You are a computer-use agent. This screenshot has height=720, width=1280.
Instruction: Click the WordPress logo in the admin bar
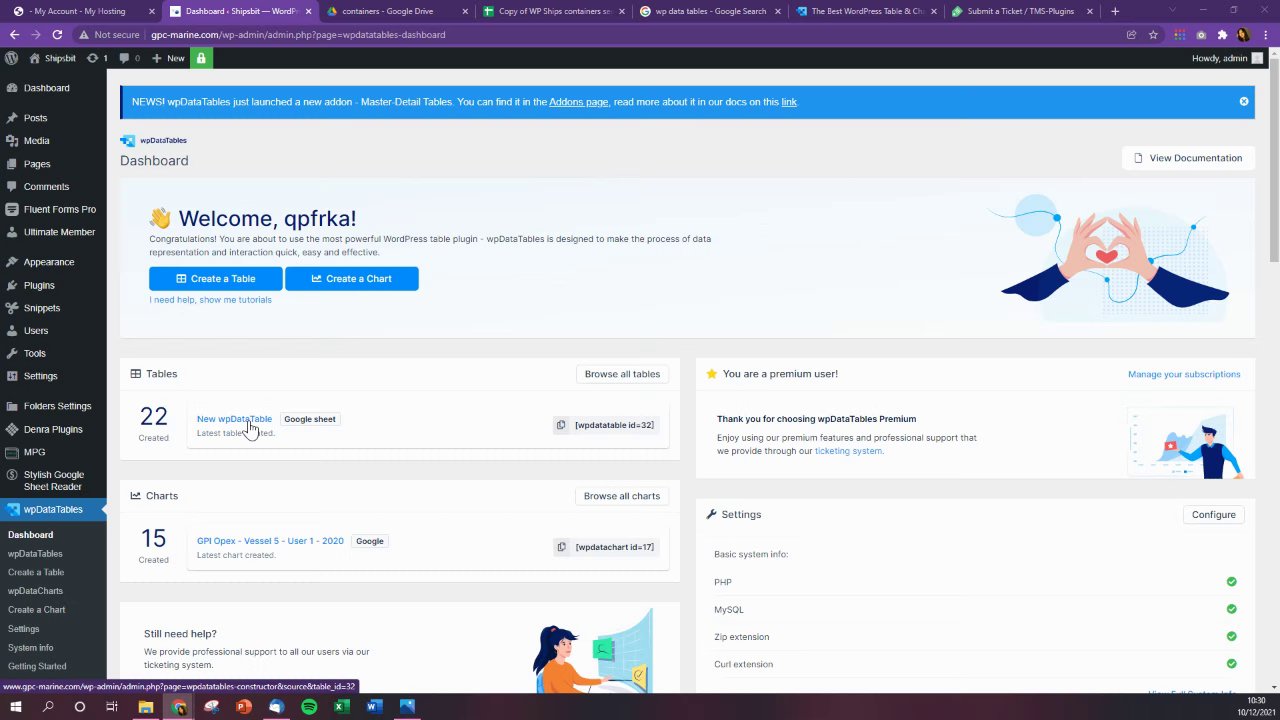tap(11, 58)
